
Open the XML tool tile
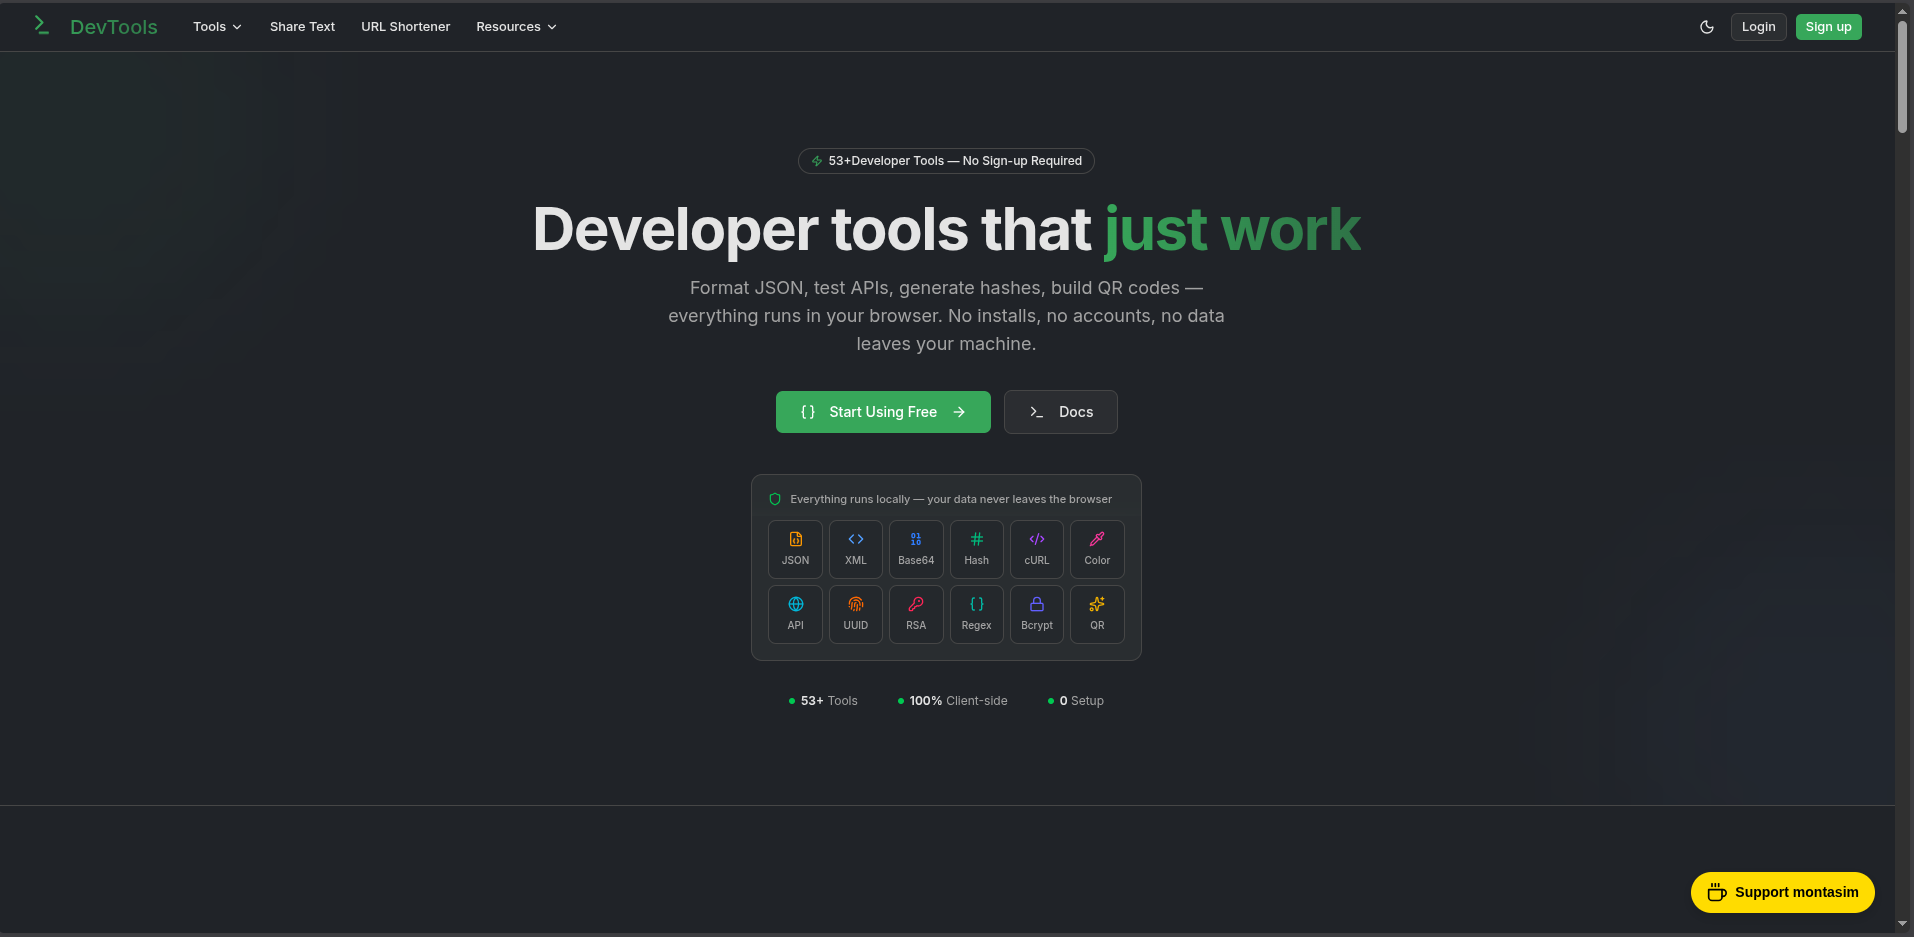[x=856, y=549]
